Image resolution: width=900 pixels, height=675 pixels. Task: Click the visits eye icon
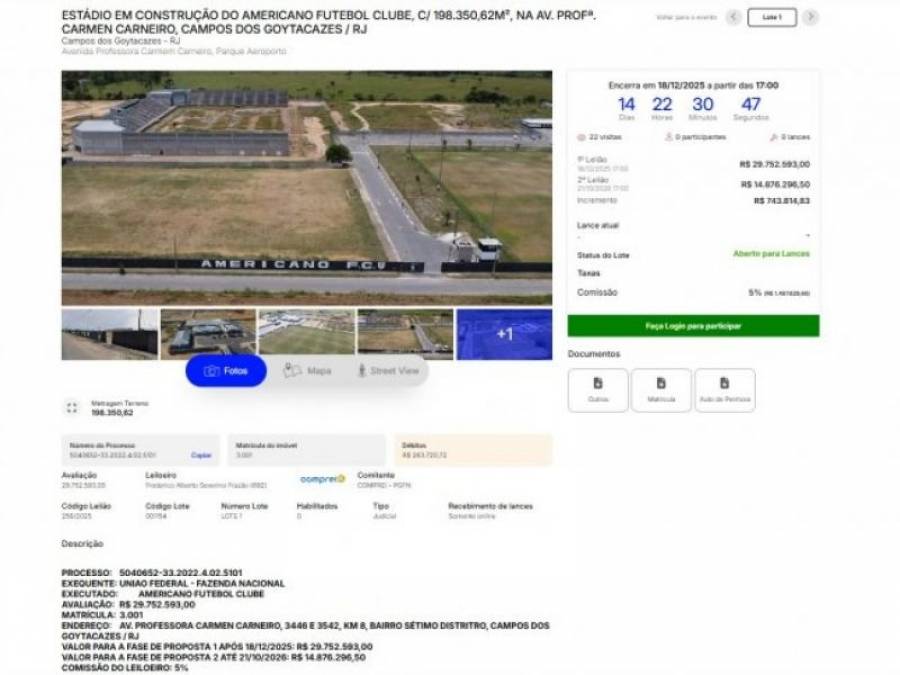582,137
